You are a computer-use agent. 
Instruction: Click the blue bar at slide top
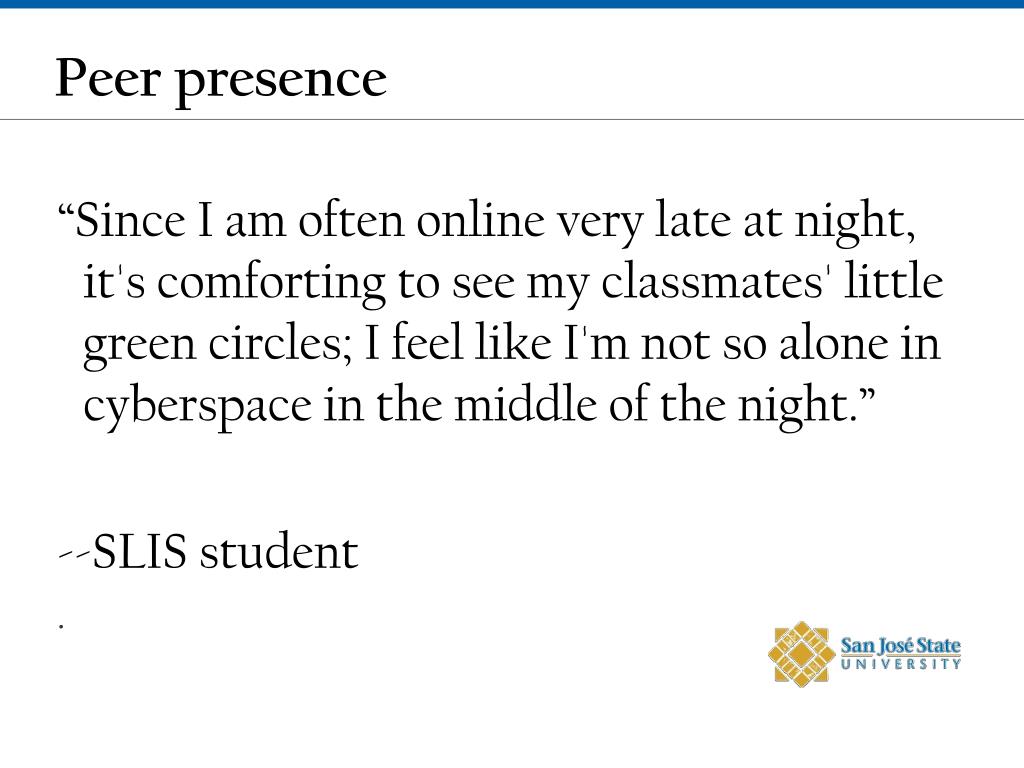click(512, 4)
